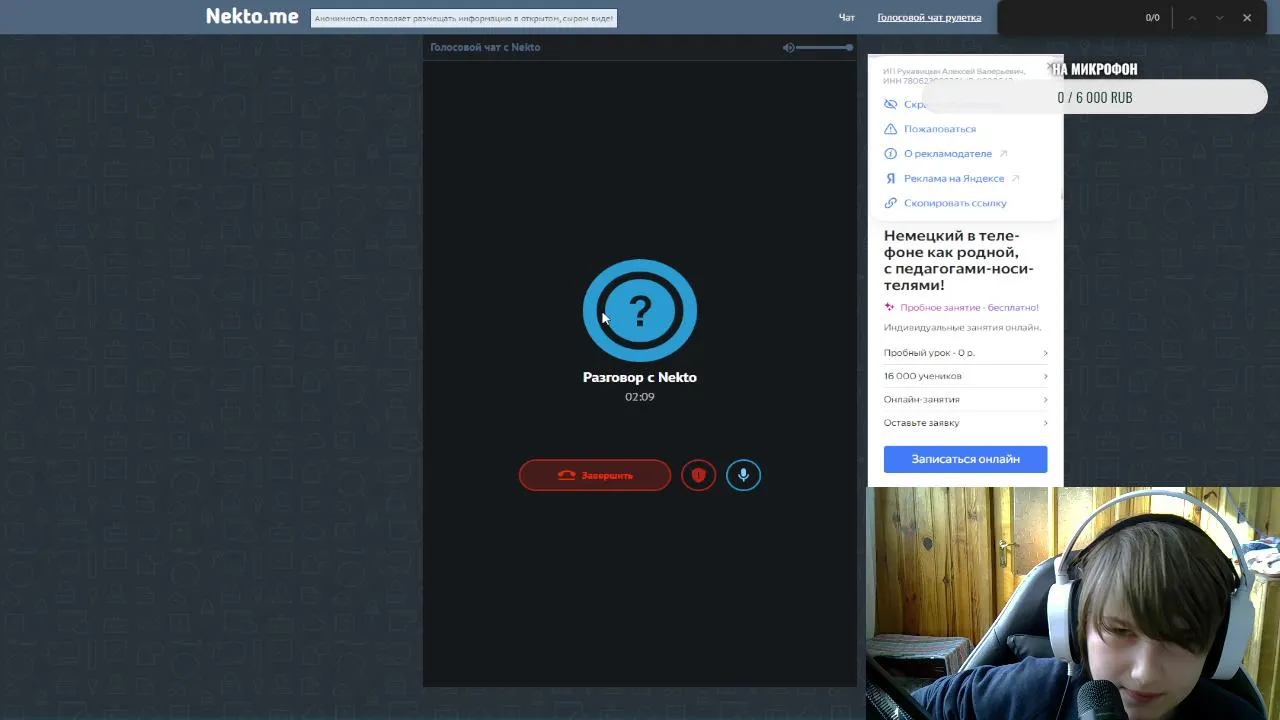
Task: Choose Пожаловаться in the ad menu
Action: [939, 129]
